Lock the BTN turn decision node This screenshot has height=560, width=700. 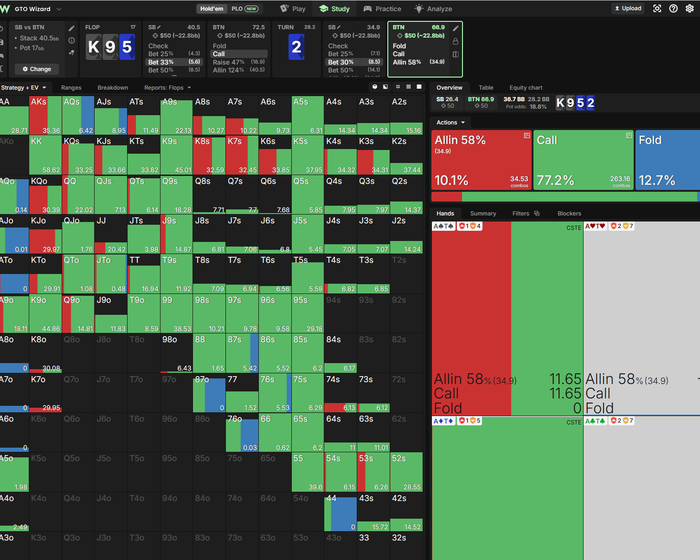(x=455, y=42)
